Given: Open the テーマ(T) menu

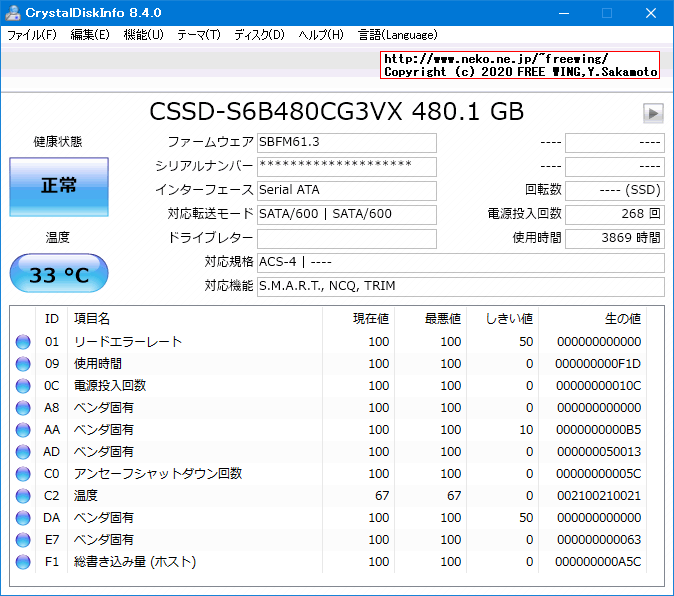Looking at the screenshot, I should tap(199, 35).
